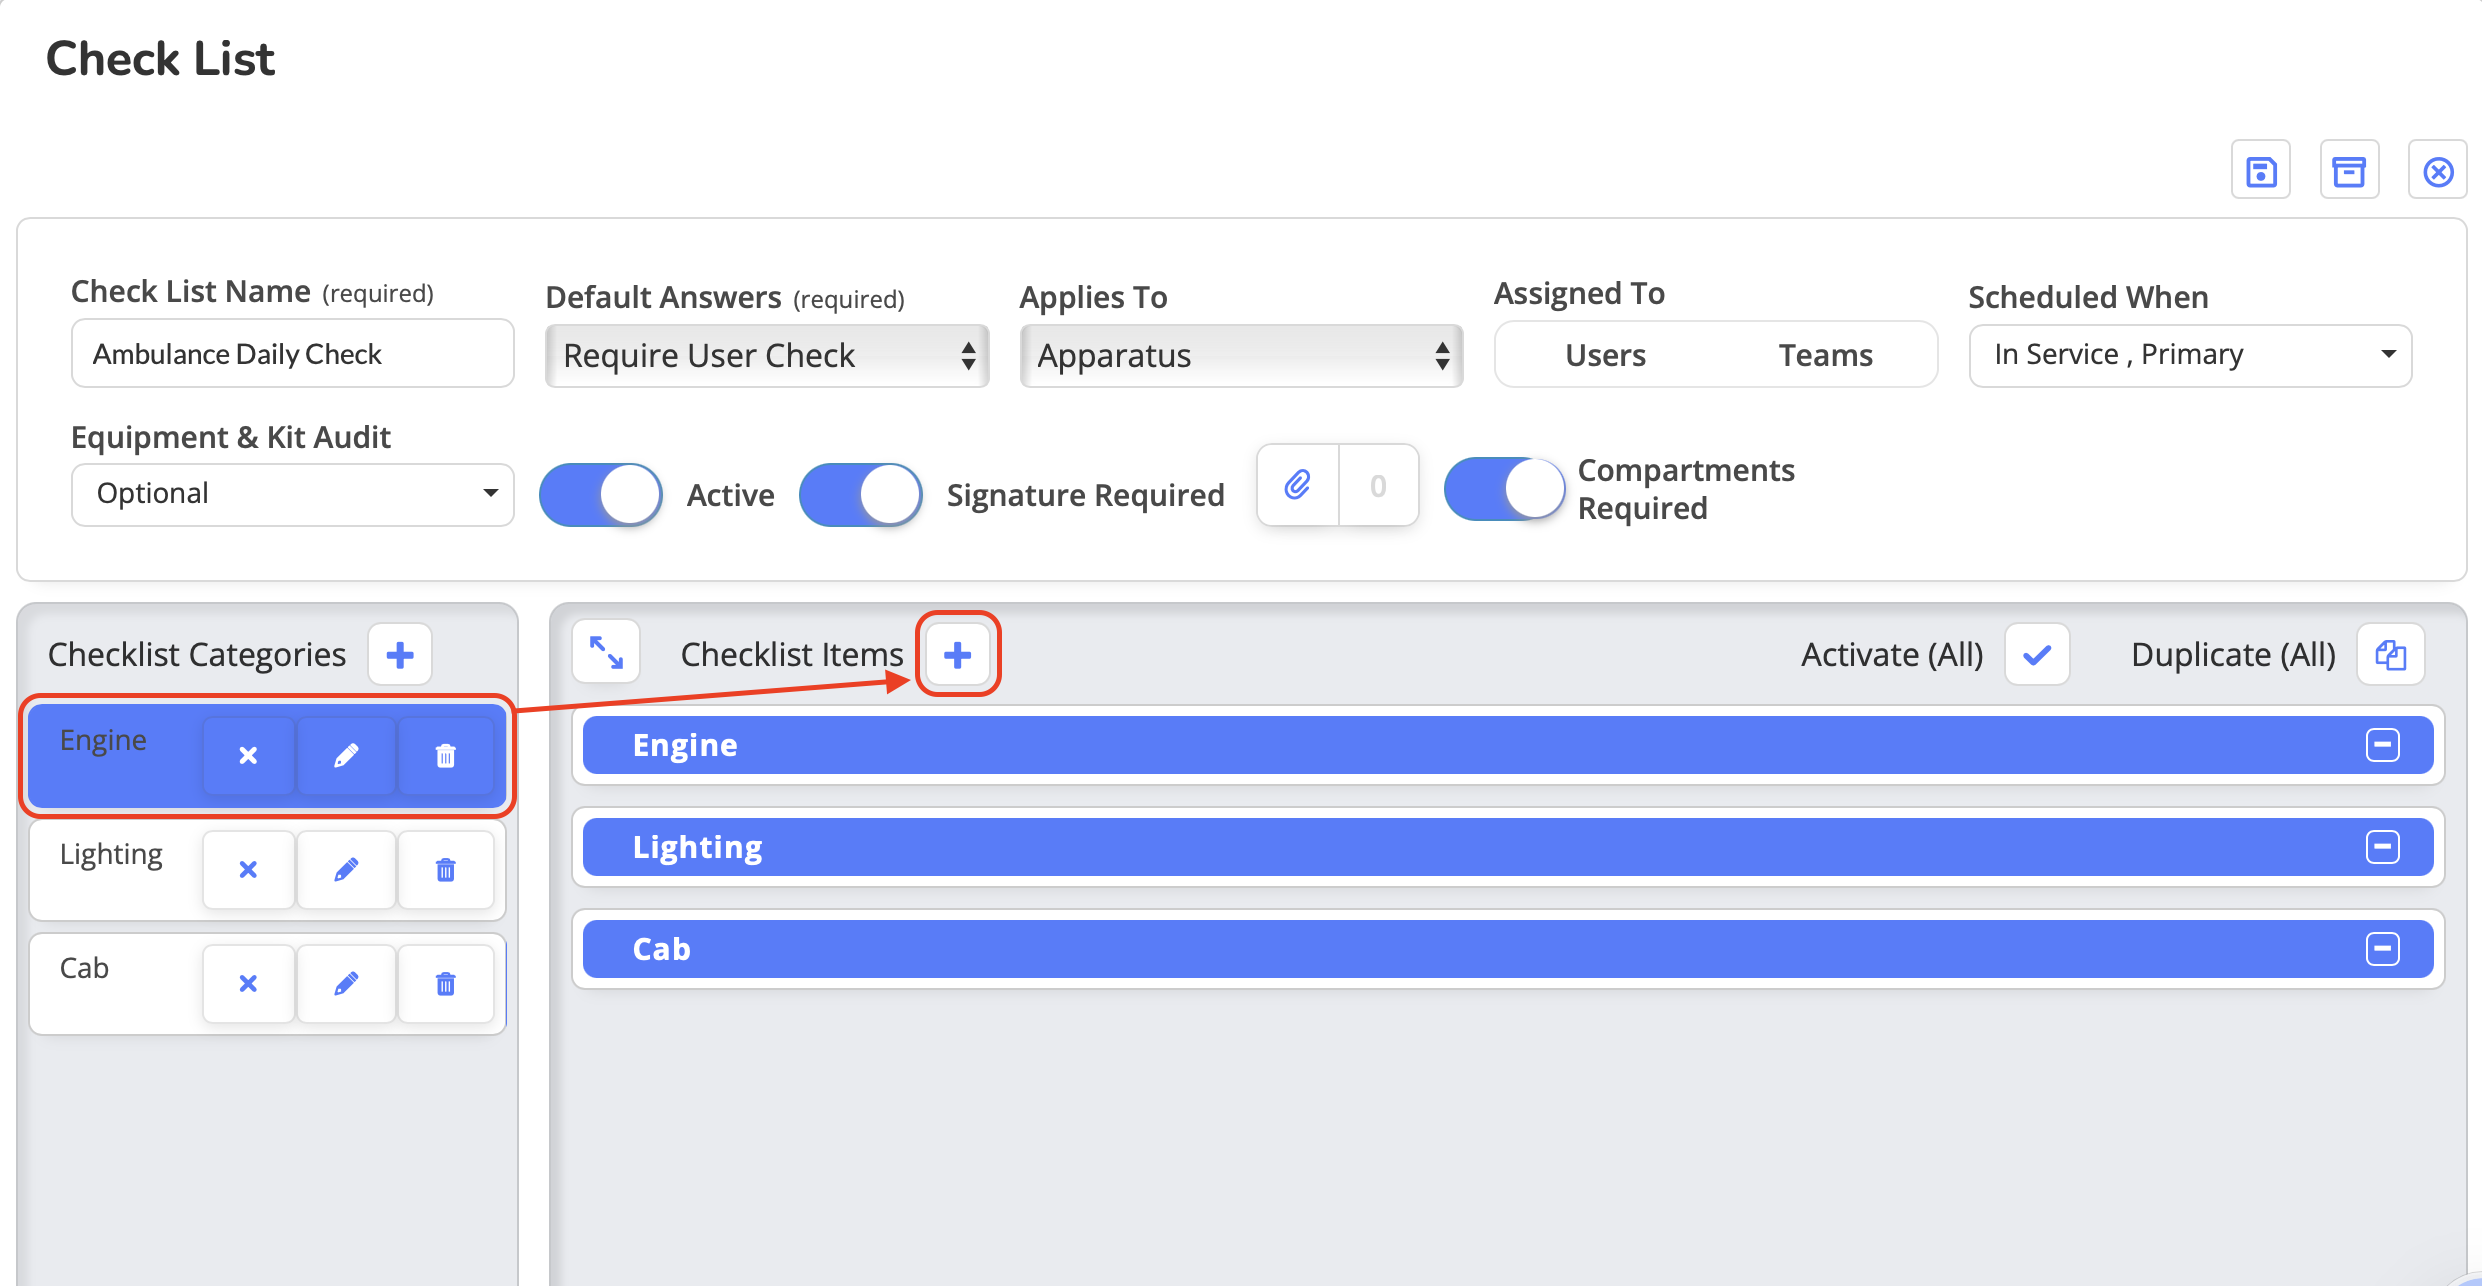The height and width of the screenshot is (1286, 2482).
Task: Toggle the Signature Required switch
Action: [861, 495]
